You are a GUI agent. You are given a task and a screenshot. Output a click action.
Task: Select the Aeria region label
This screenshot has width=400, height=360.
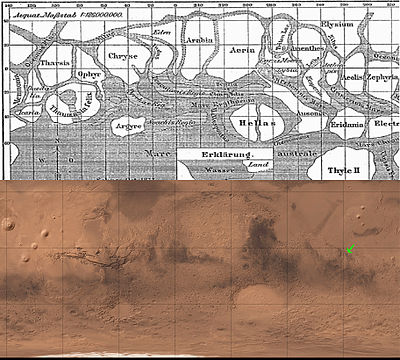(242, 50)
